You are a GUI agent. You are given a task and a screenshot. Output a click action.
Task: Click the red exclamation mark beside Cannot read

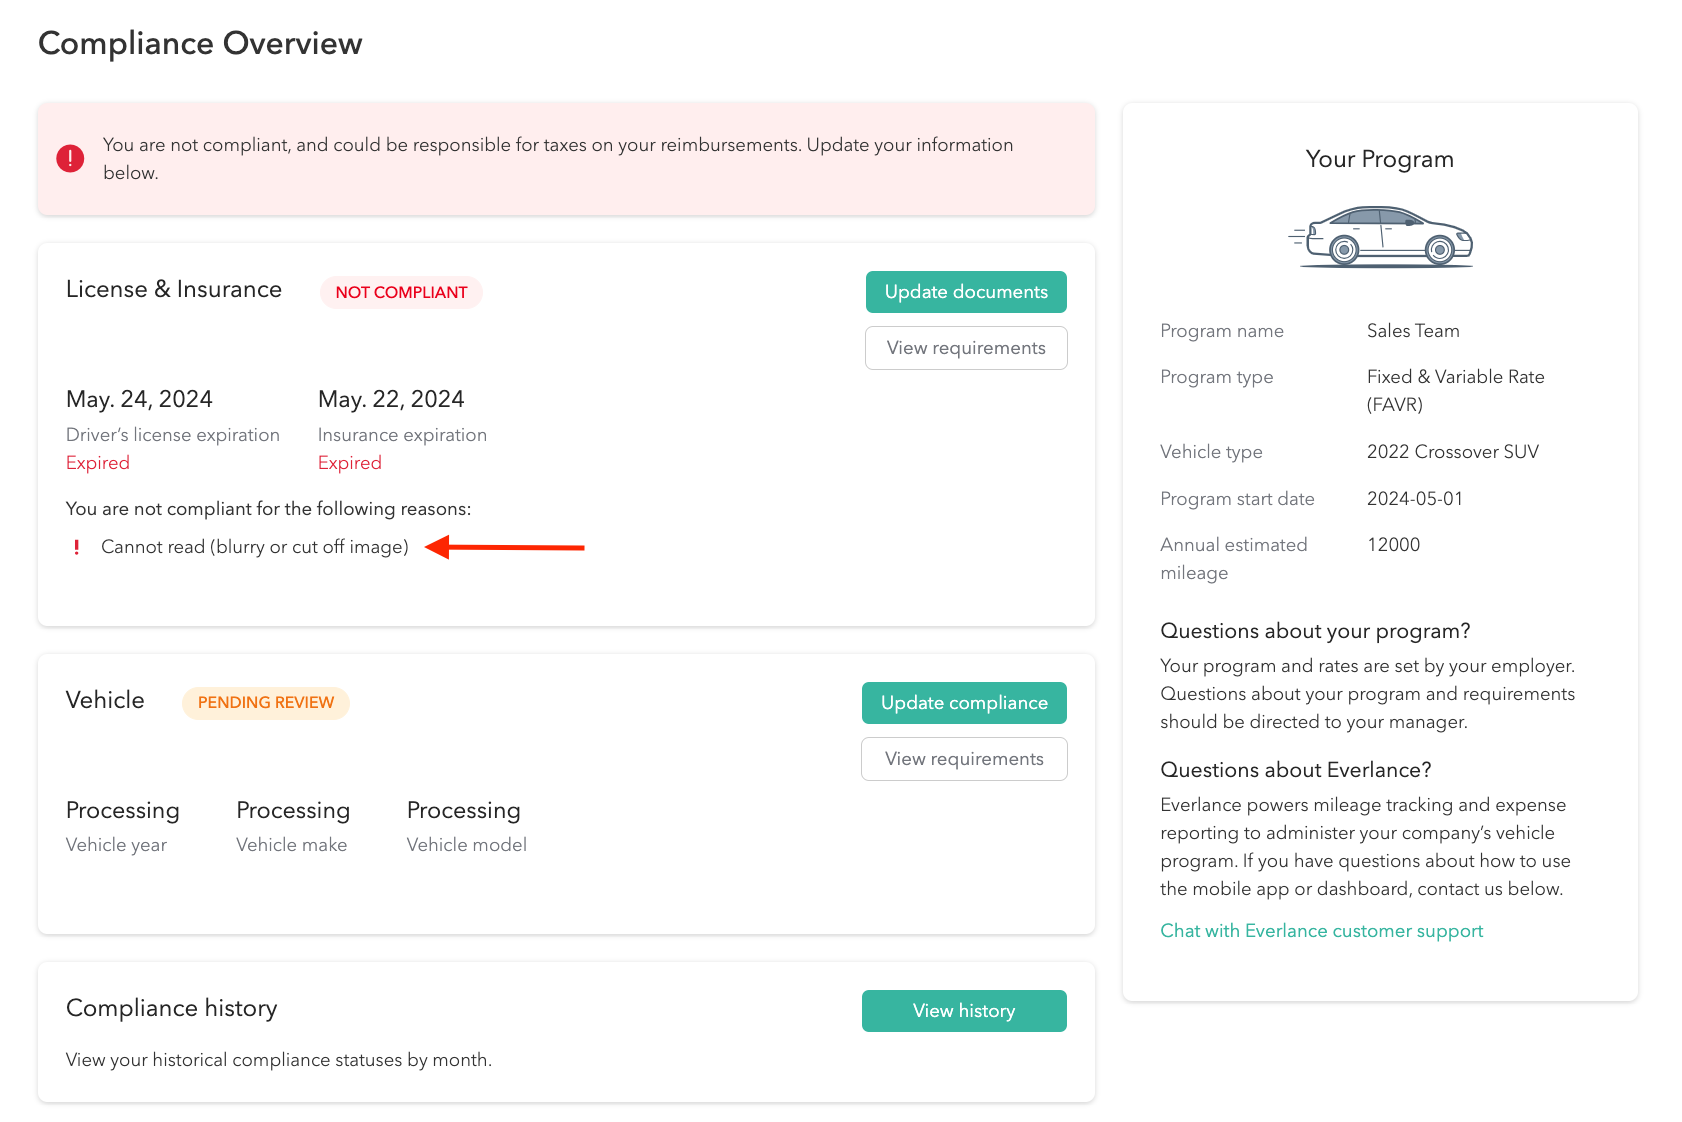[x=77, y=547]
